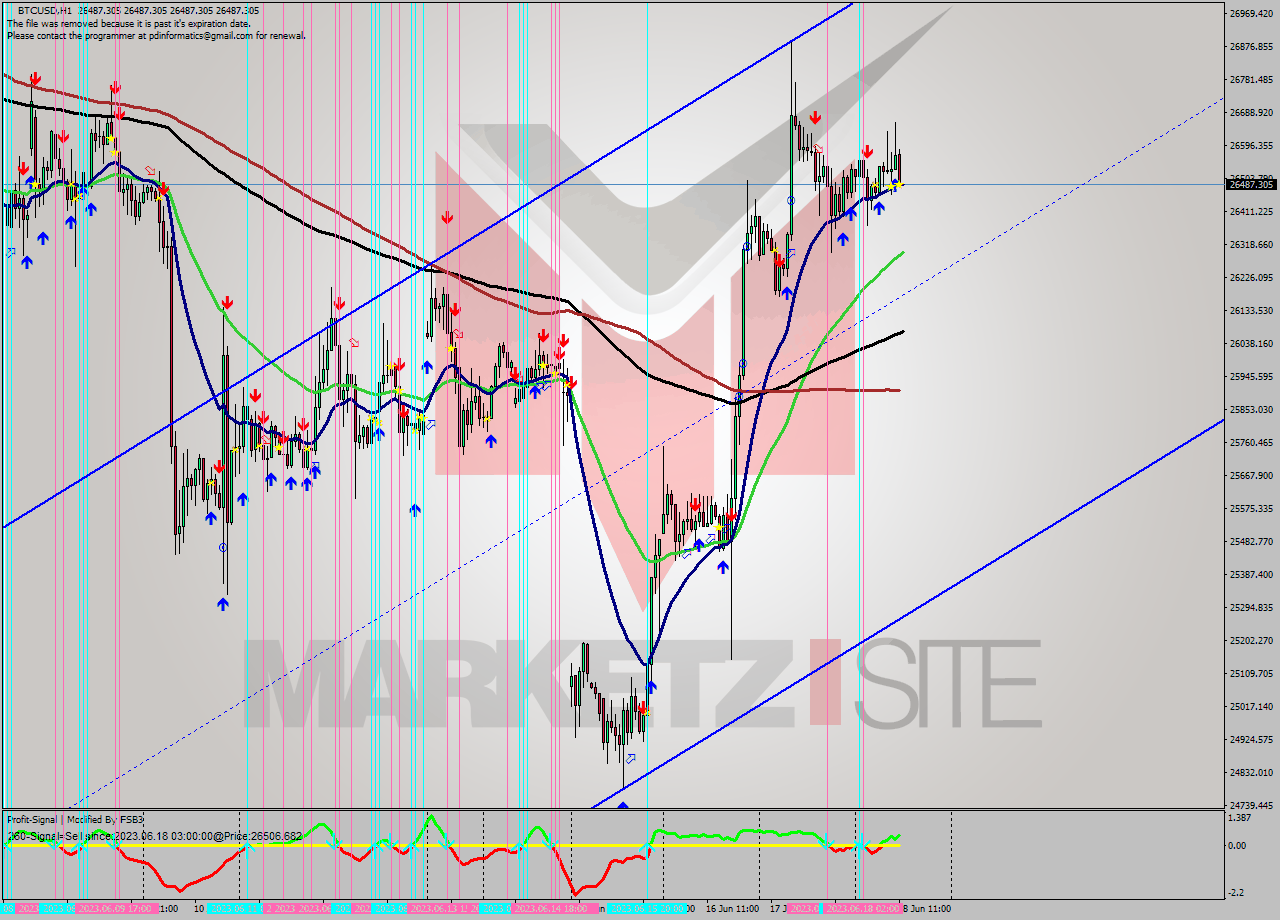Click the 26226.095 price axis label

[x=1251, y=278]
